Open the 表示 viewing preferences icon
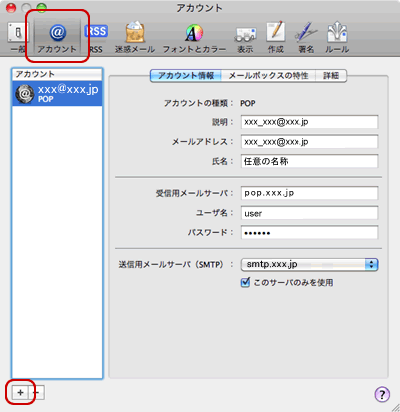The width and height of the screenshot is (400, 412). coord(245,38)
